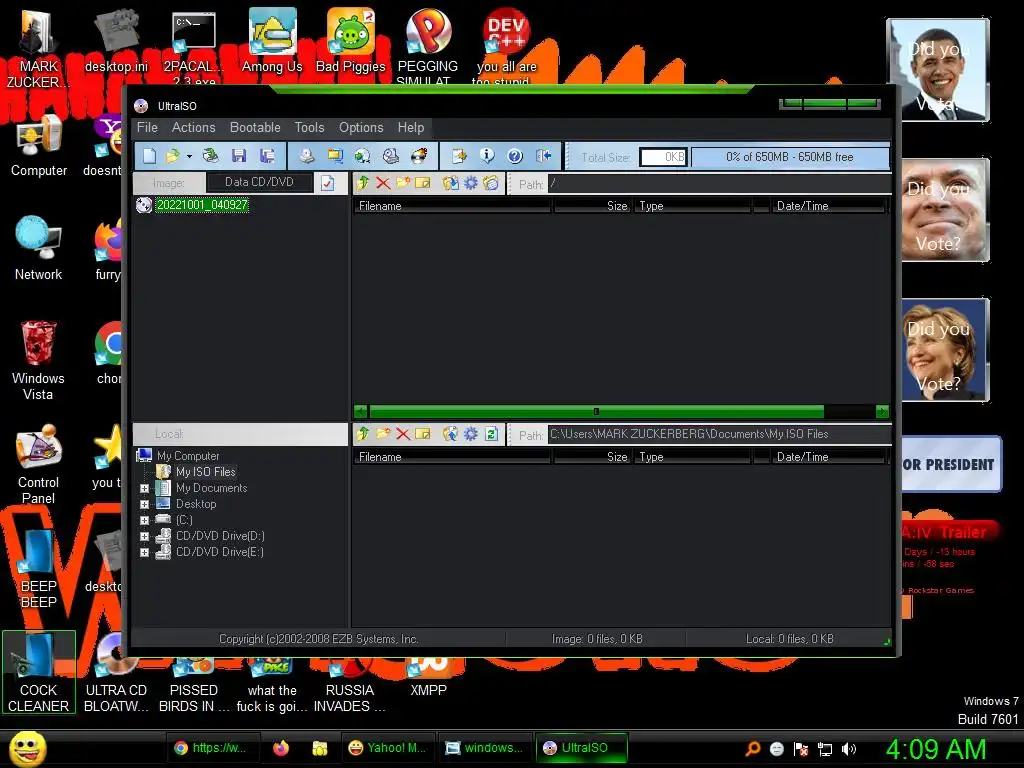
Task: Click the document with star toolbar icon
Action: click(459, 156)
